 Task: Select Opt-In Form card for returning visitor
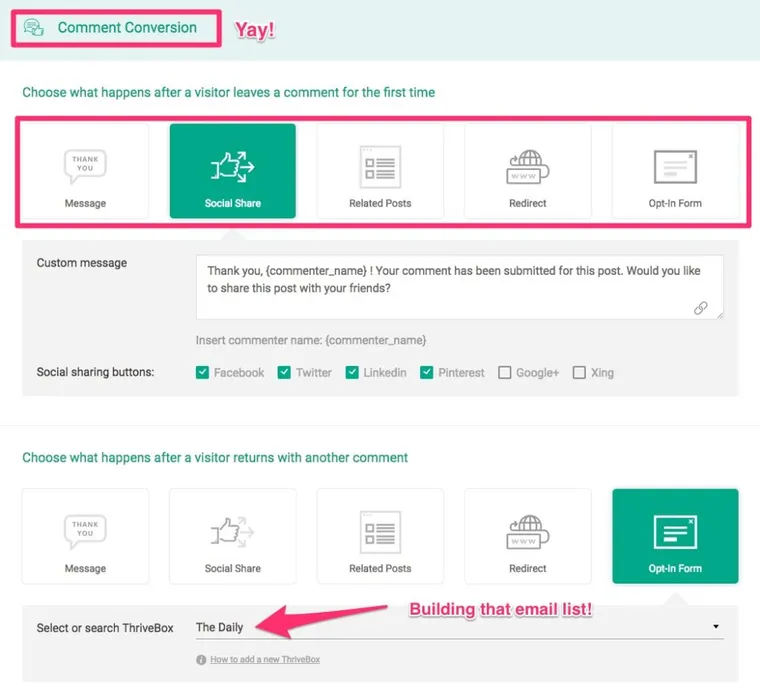tap(675, 536)
